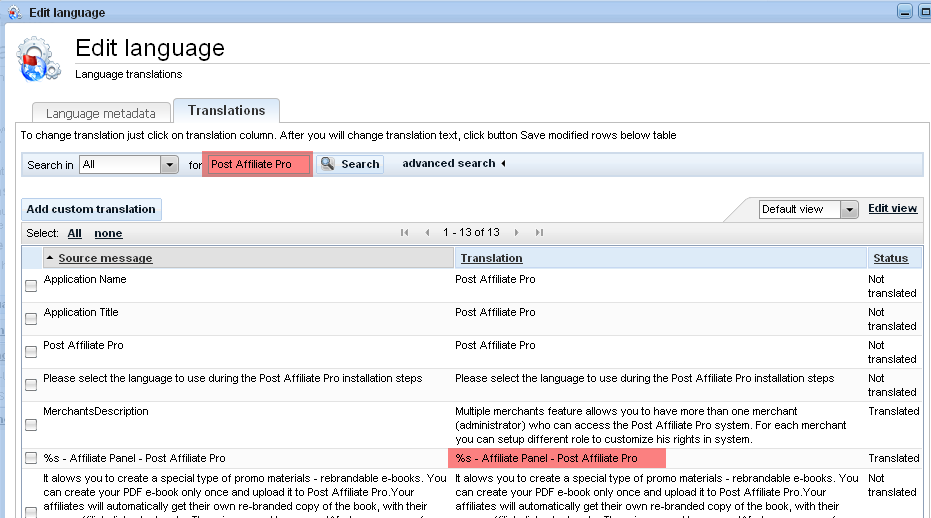
Task: Minimize the Edit language window
Action: [x=904, y=11]
